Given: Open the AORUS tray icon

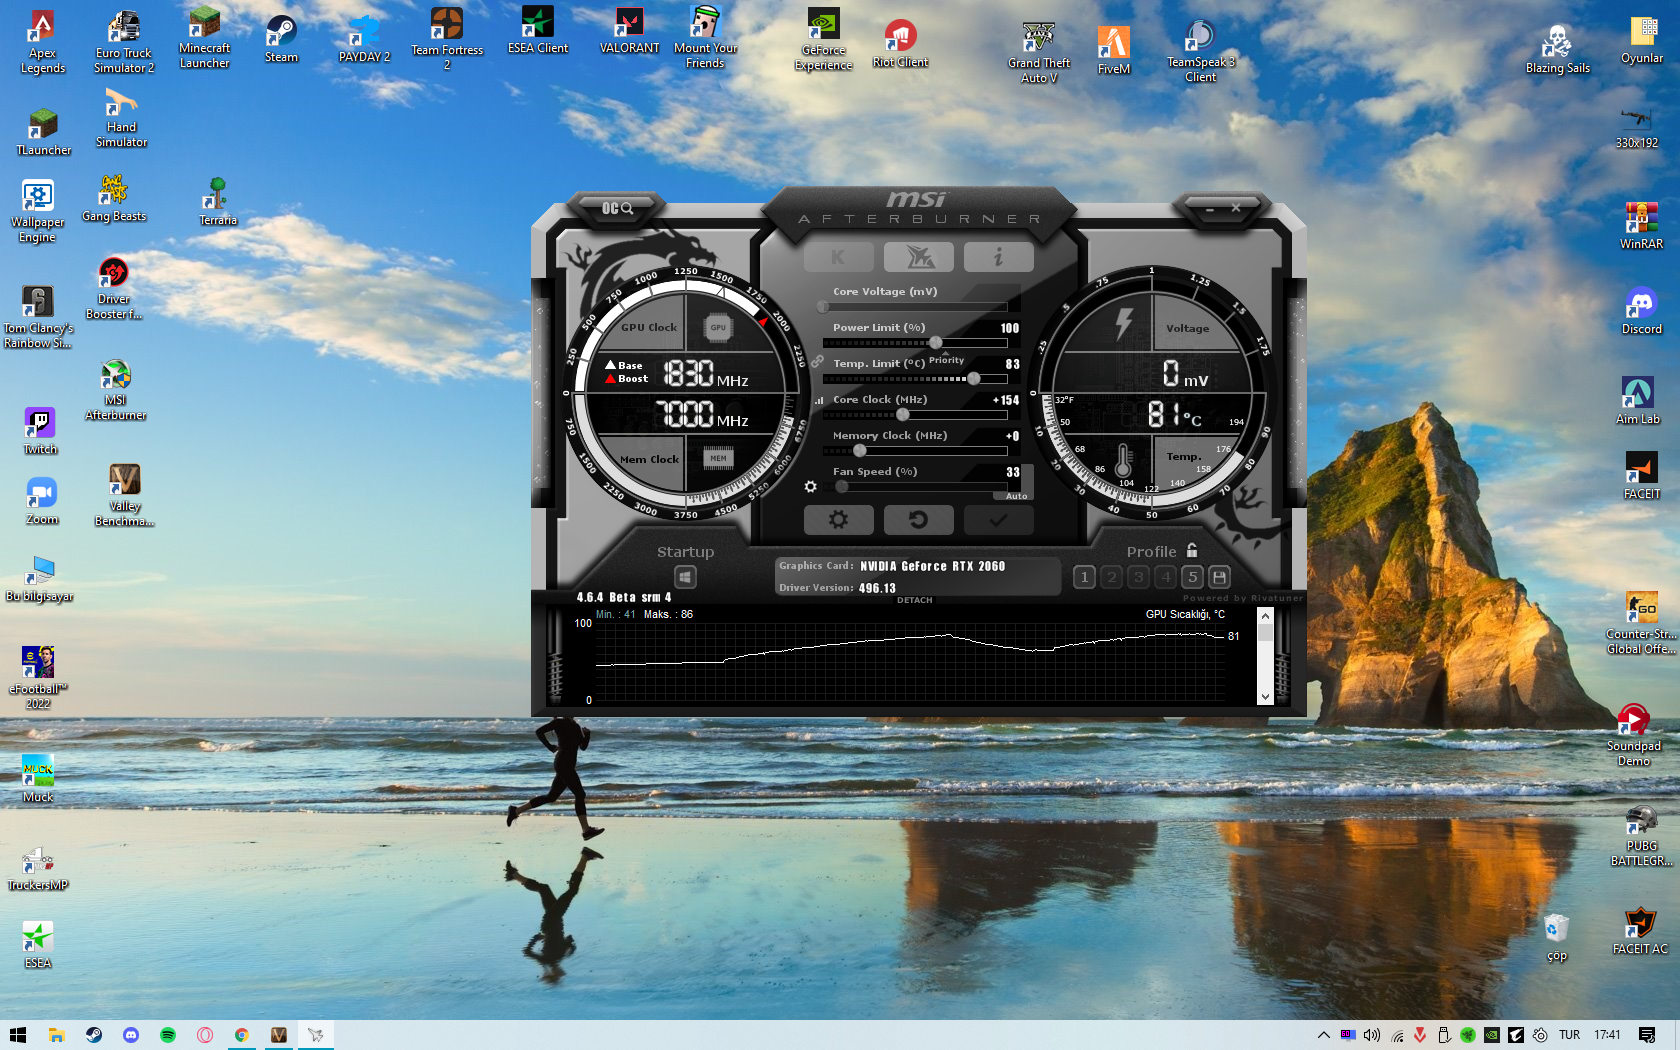Looking at the screenshot, I should [1516, 1035].
